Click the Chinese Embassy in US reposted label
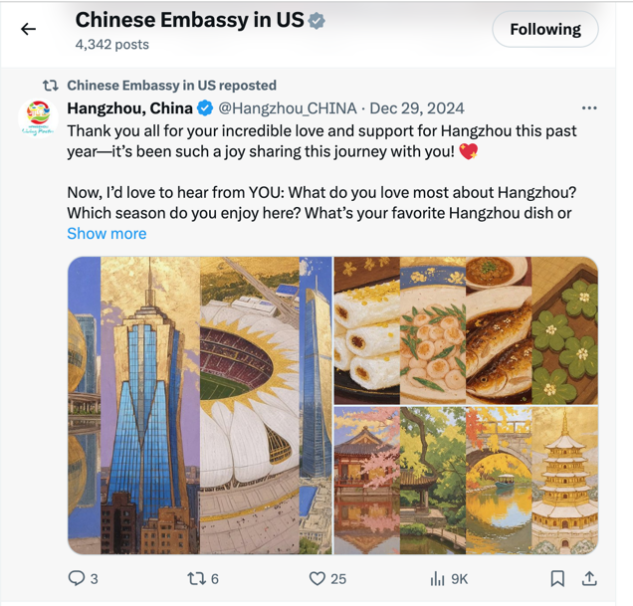 point(172,85)
